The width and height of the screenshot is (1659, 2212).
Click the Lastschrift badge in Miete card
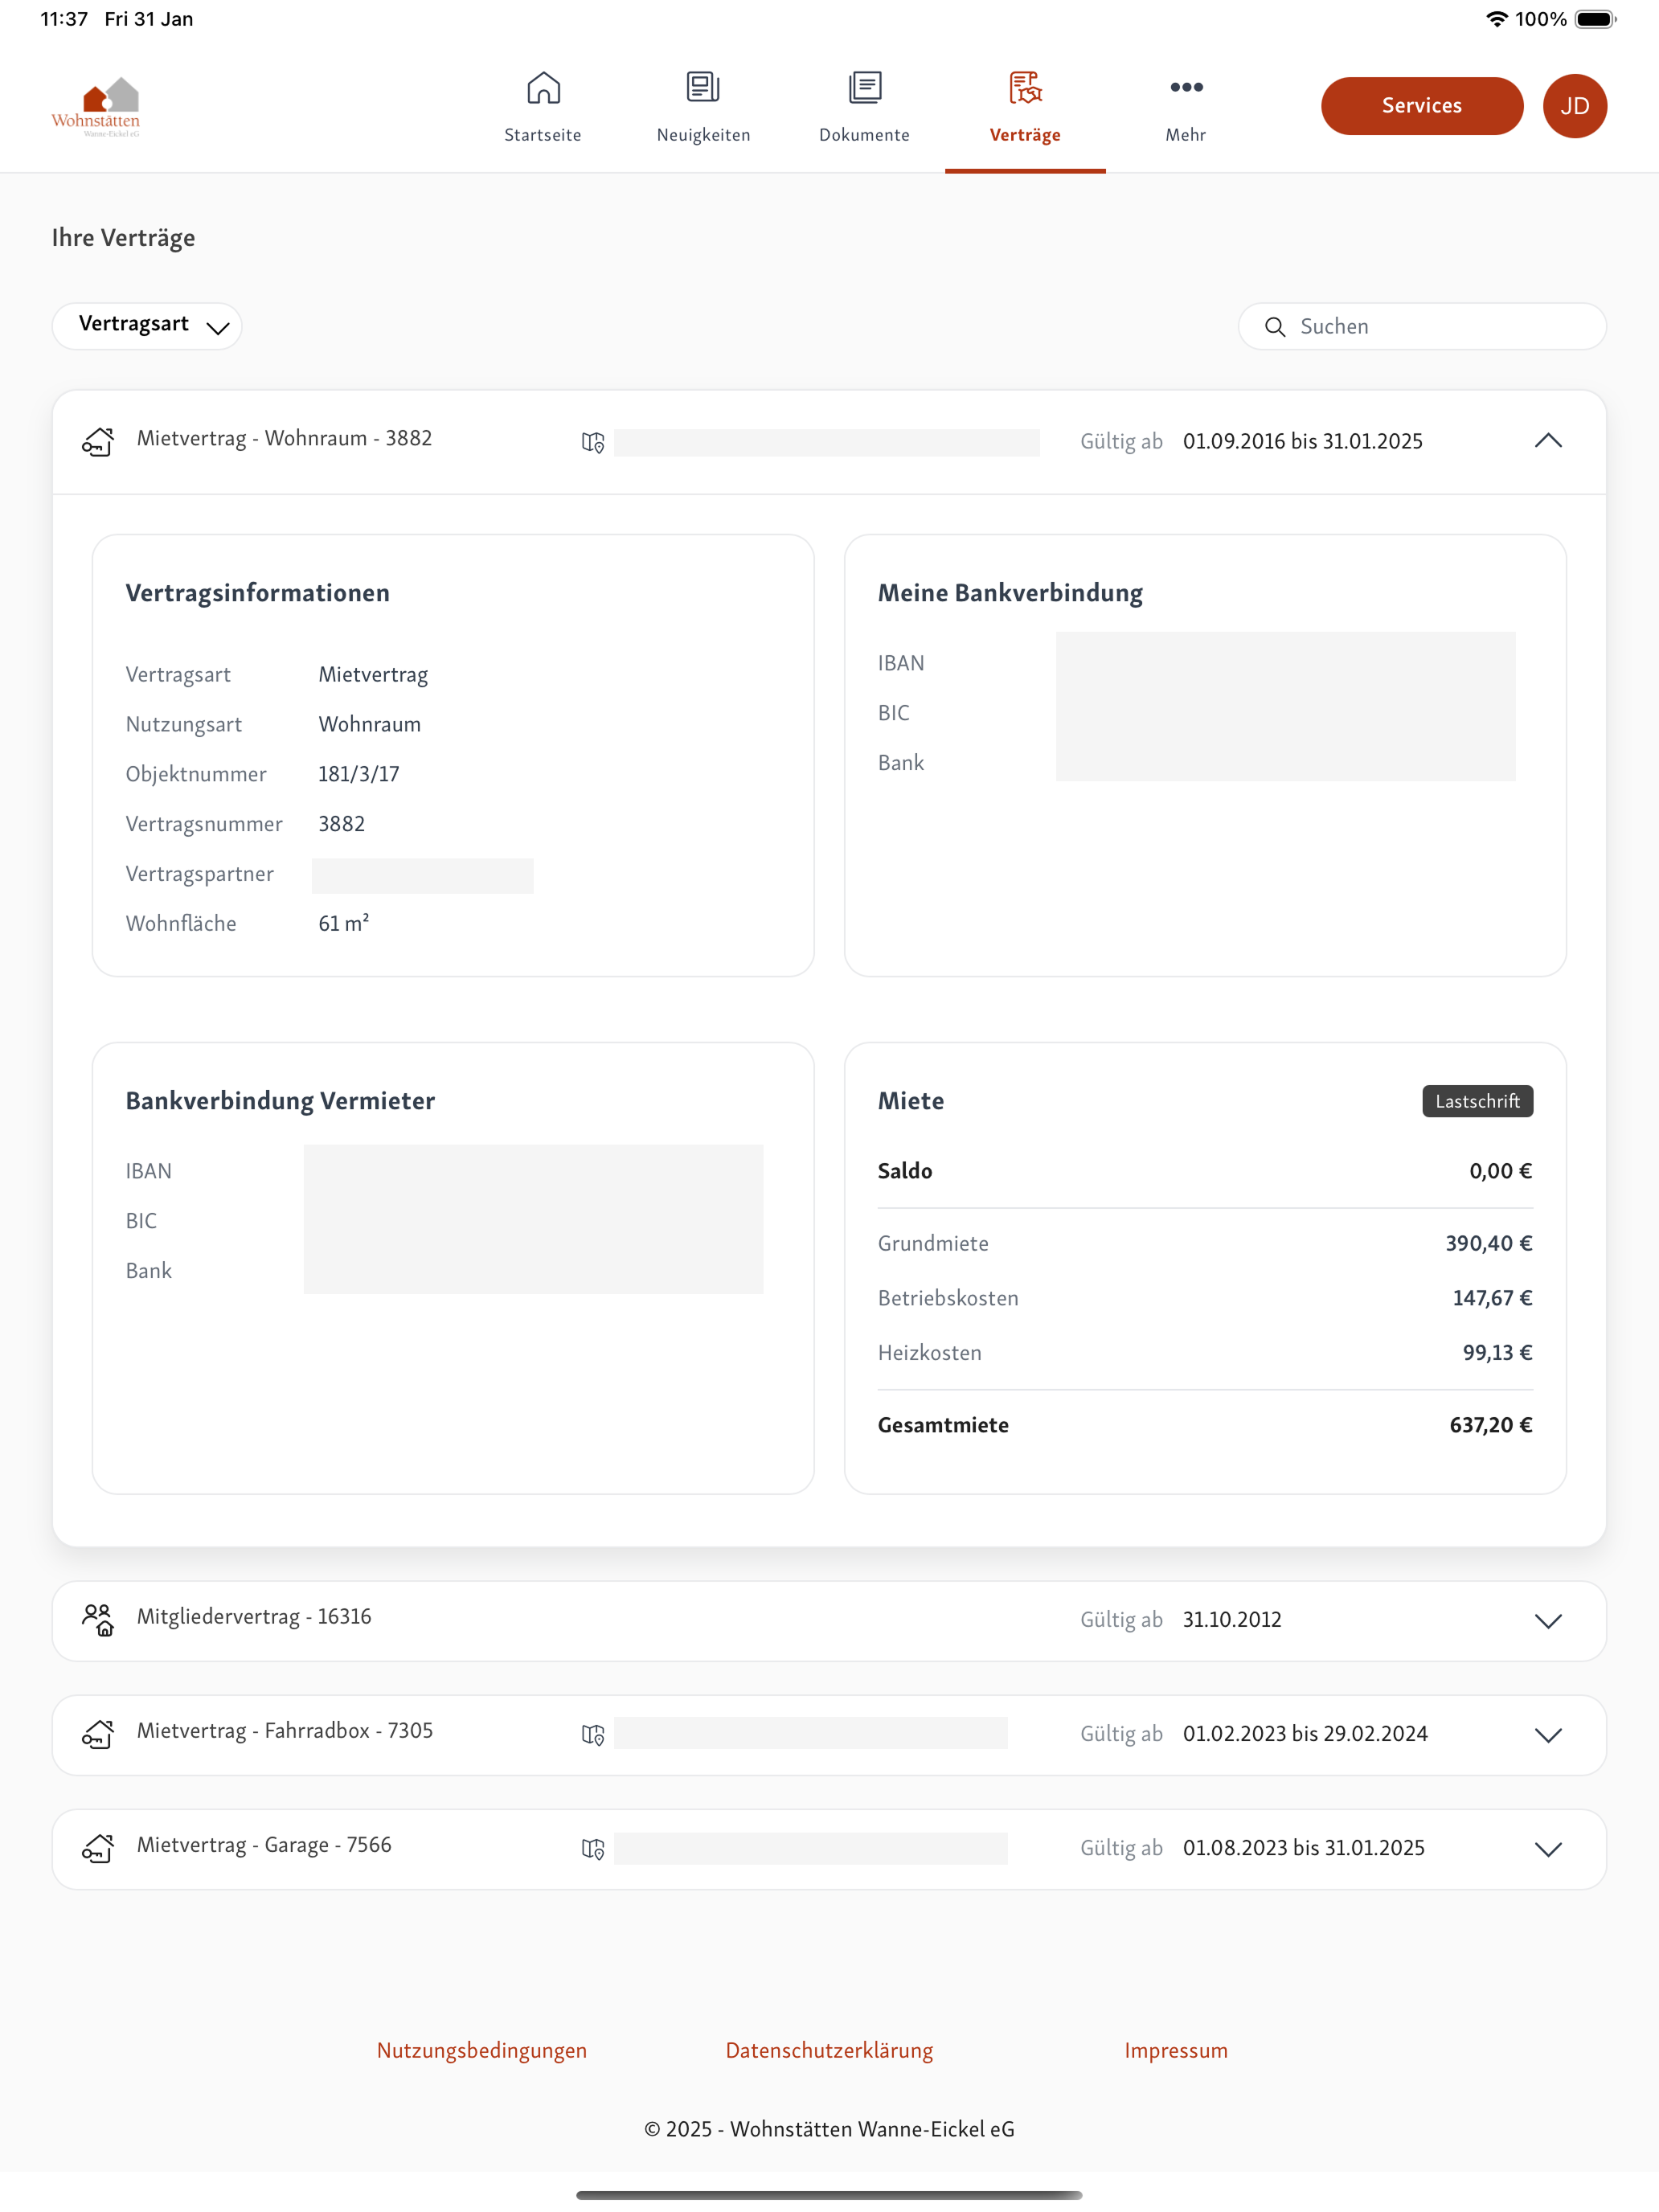(1477, 1101)
